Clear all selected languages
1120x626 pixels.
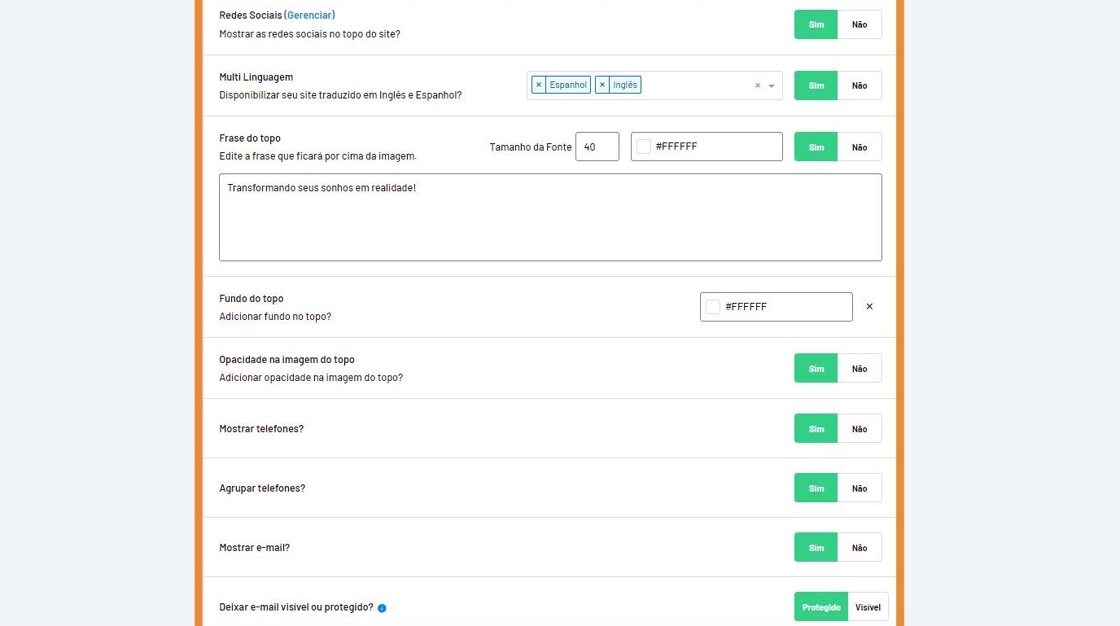[x=757, y=86]
